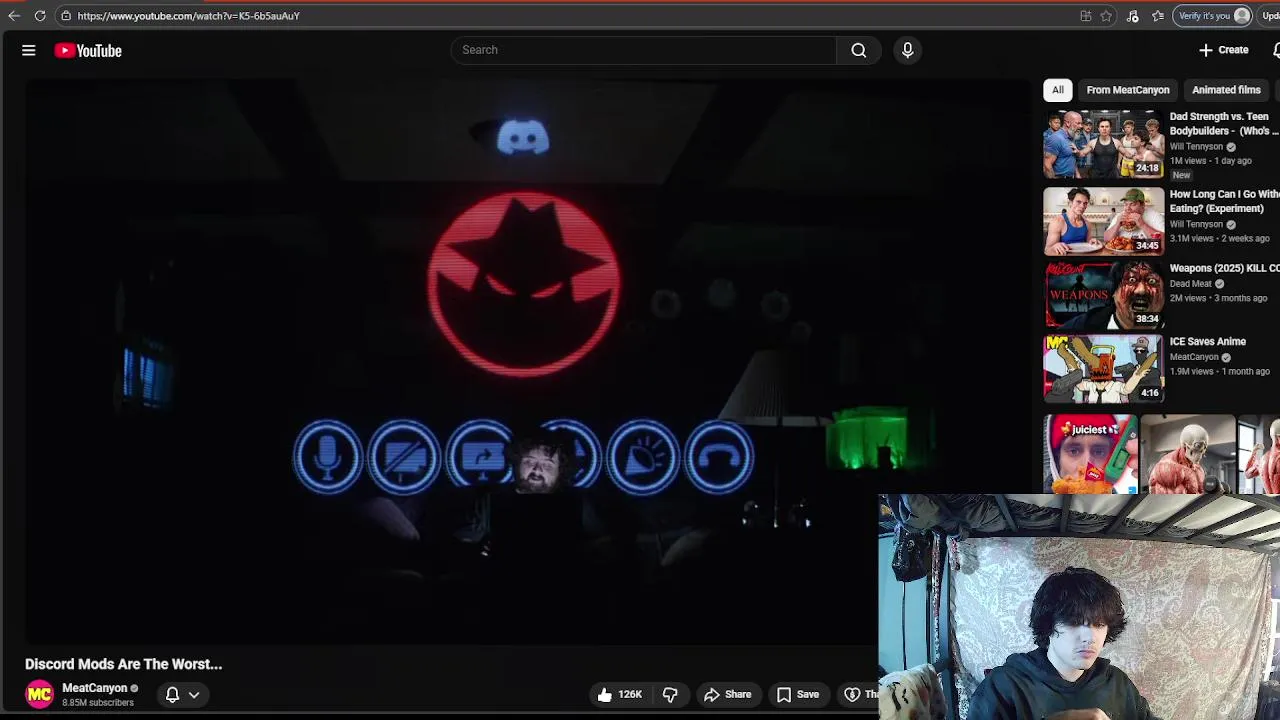Click the magnifier search button
Image resolution: width=1280 pixels, height=720 pixels.
point(858,50)
